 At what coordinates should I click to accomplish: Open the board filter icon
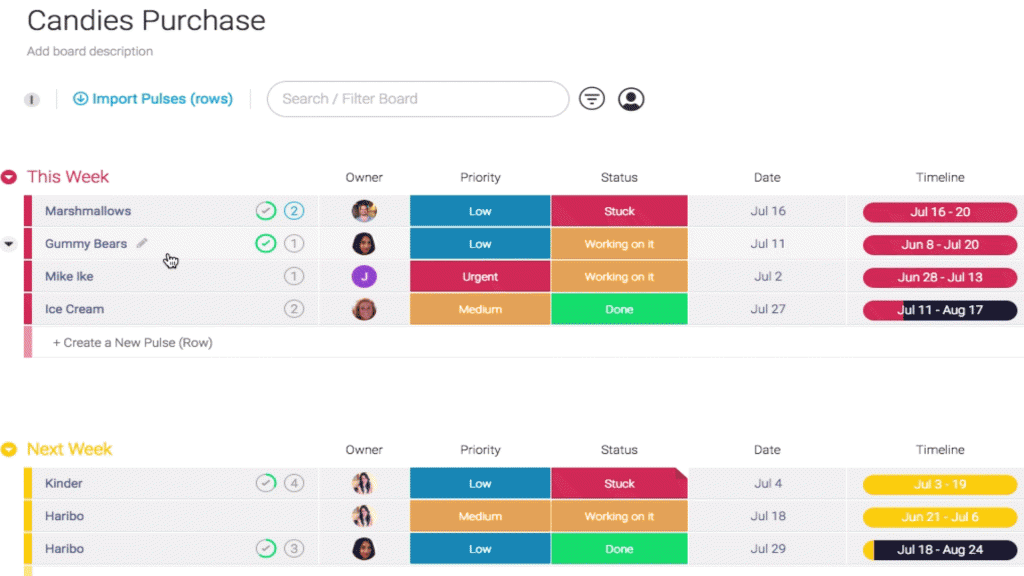[592, 99]
